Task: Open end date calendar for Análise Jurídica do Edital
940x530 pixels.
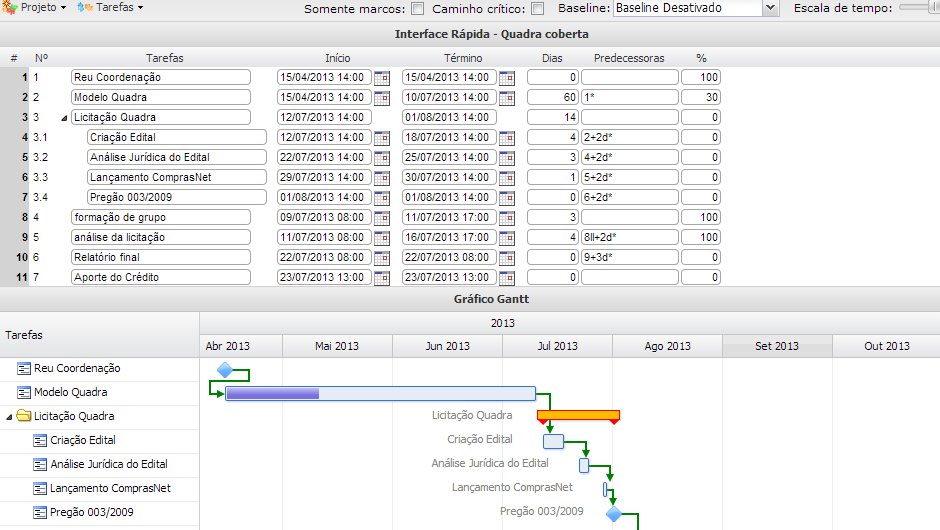Action: point(507,157)
